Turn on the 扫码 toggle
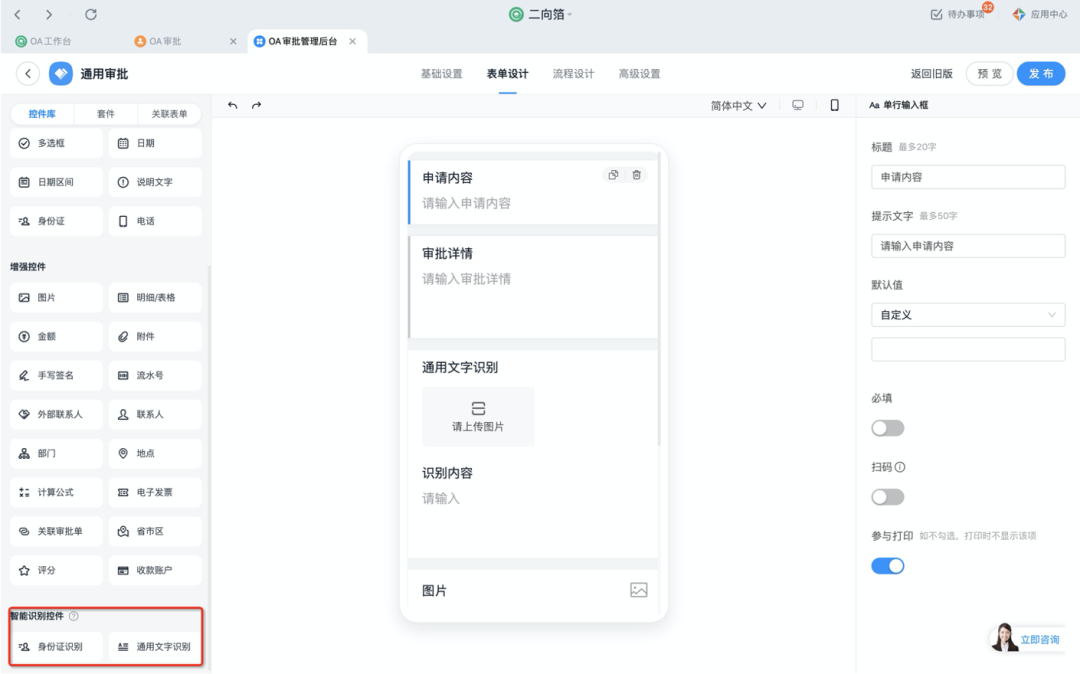This screenshot has height=674, width=1080. pos(887,497)
